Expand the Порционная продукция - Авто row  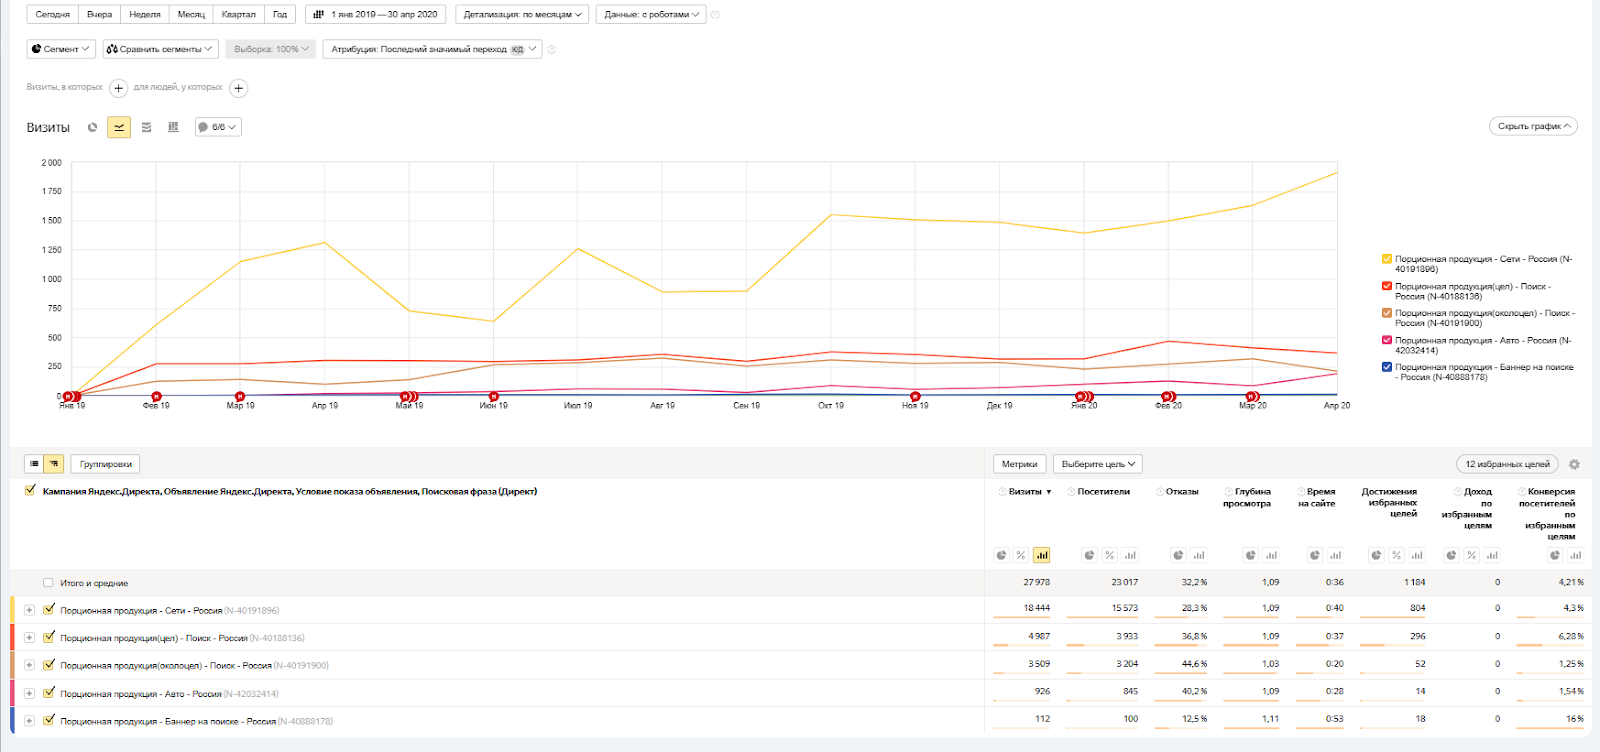point(29,693)
